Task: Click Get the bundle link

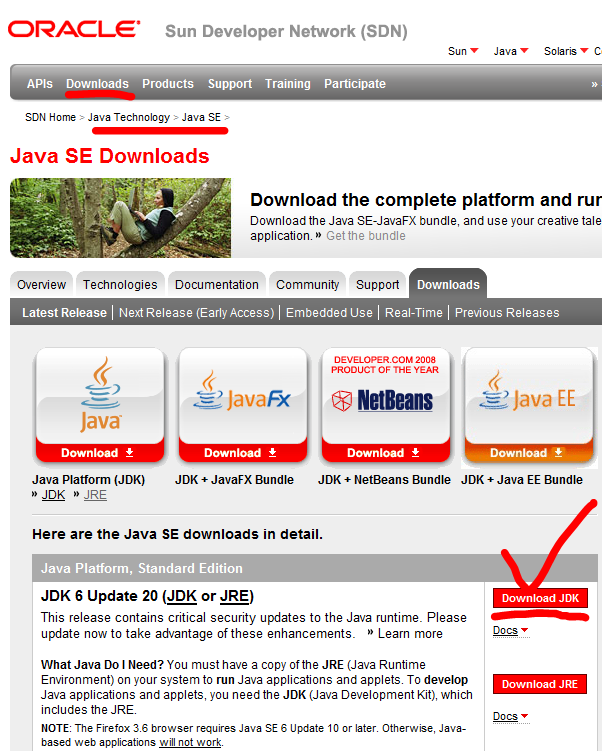Action: pos(366,236)
